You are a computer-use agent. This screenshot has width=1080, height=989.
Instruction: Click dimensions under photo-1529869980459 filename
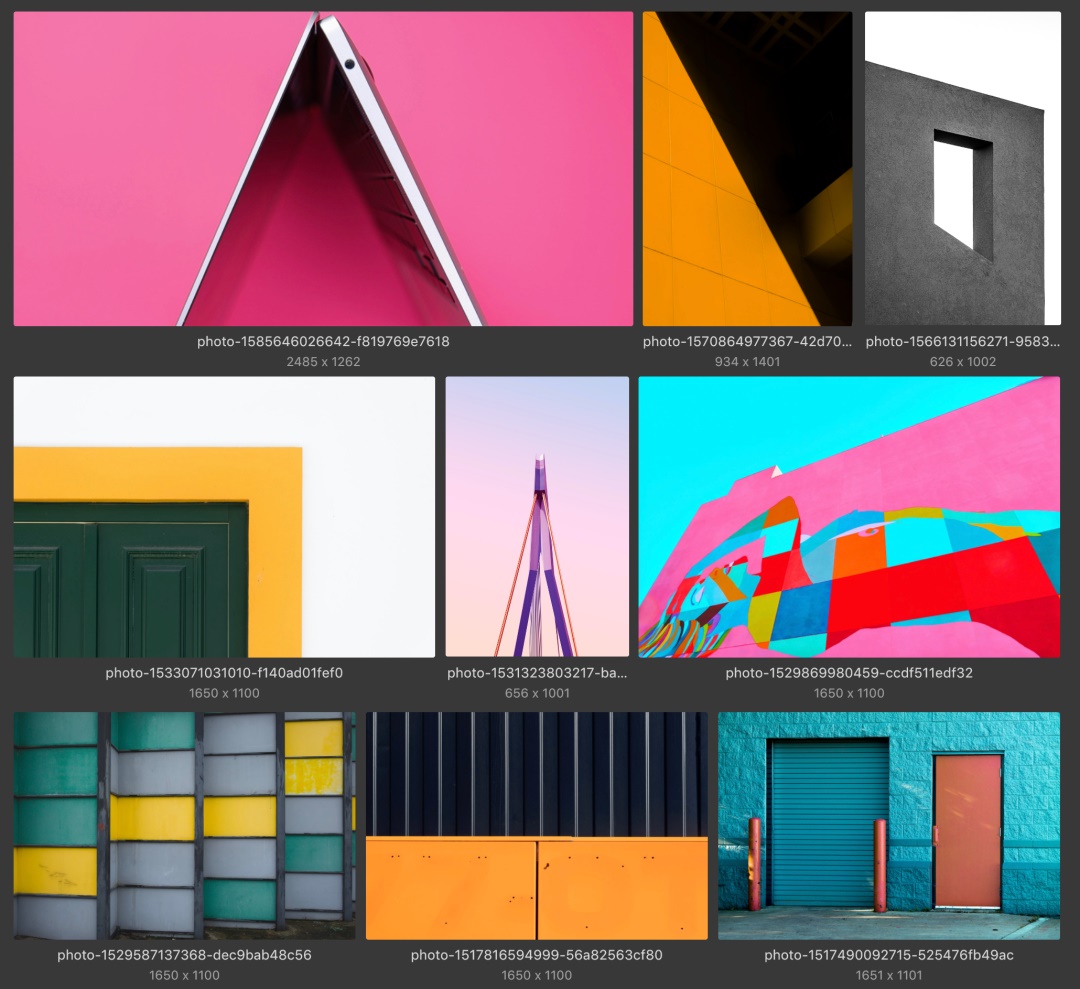click(849, 694)
